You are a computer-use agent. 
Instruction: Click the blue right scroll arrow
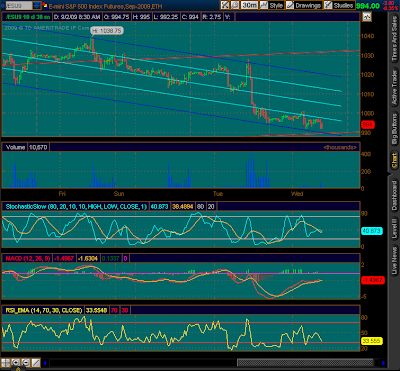pos(384,363)
